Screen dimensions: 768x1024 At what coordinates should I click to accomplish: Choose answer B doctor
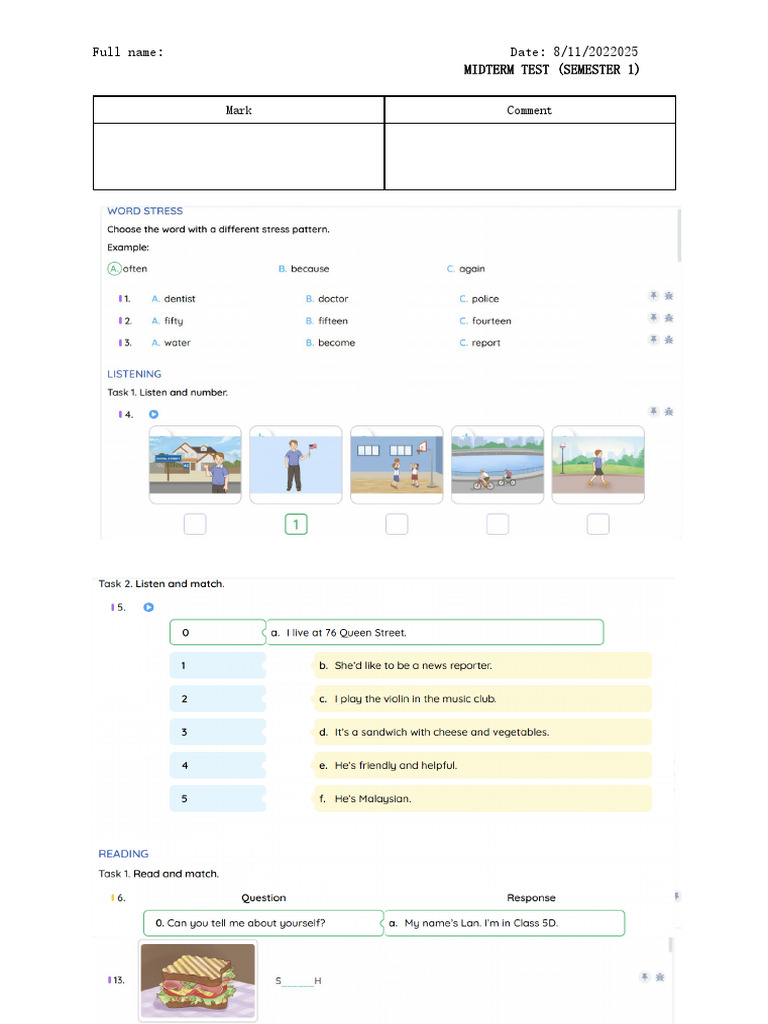tap(327, 299)
